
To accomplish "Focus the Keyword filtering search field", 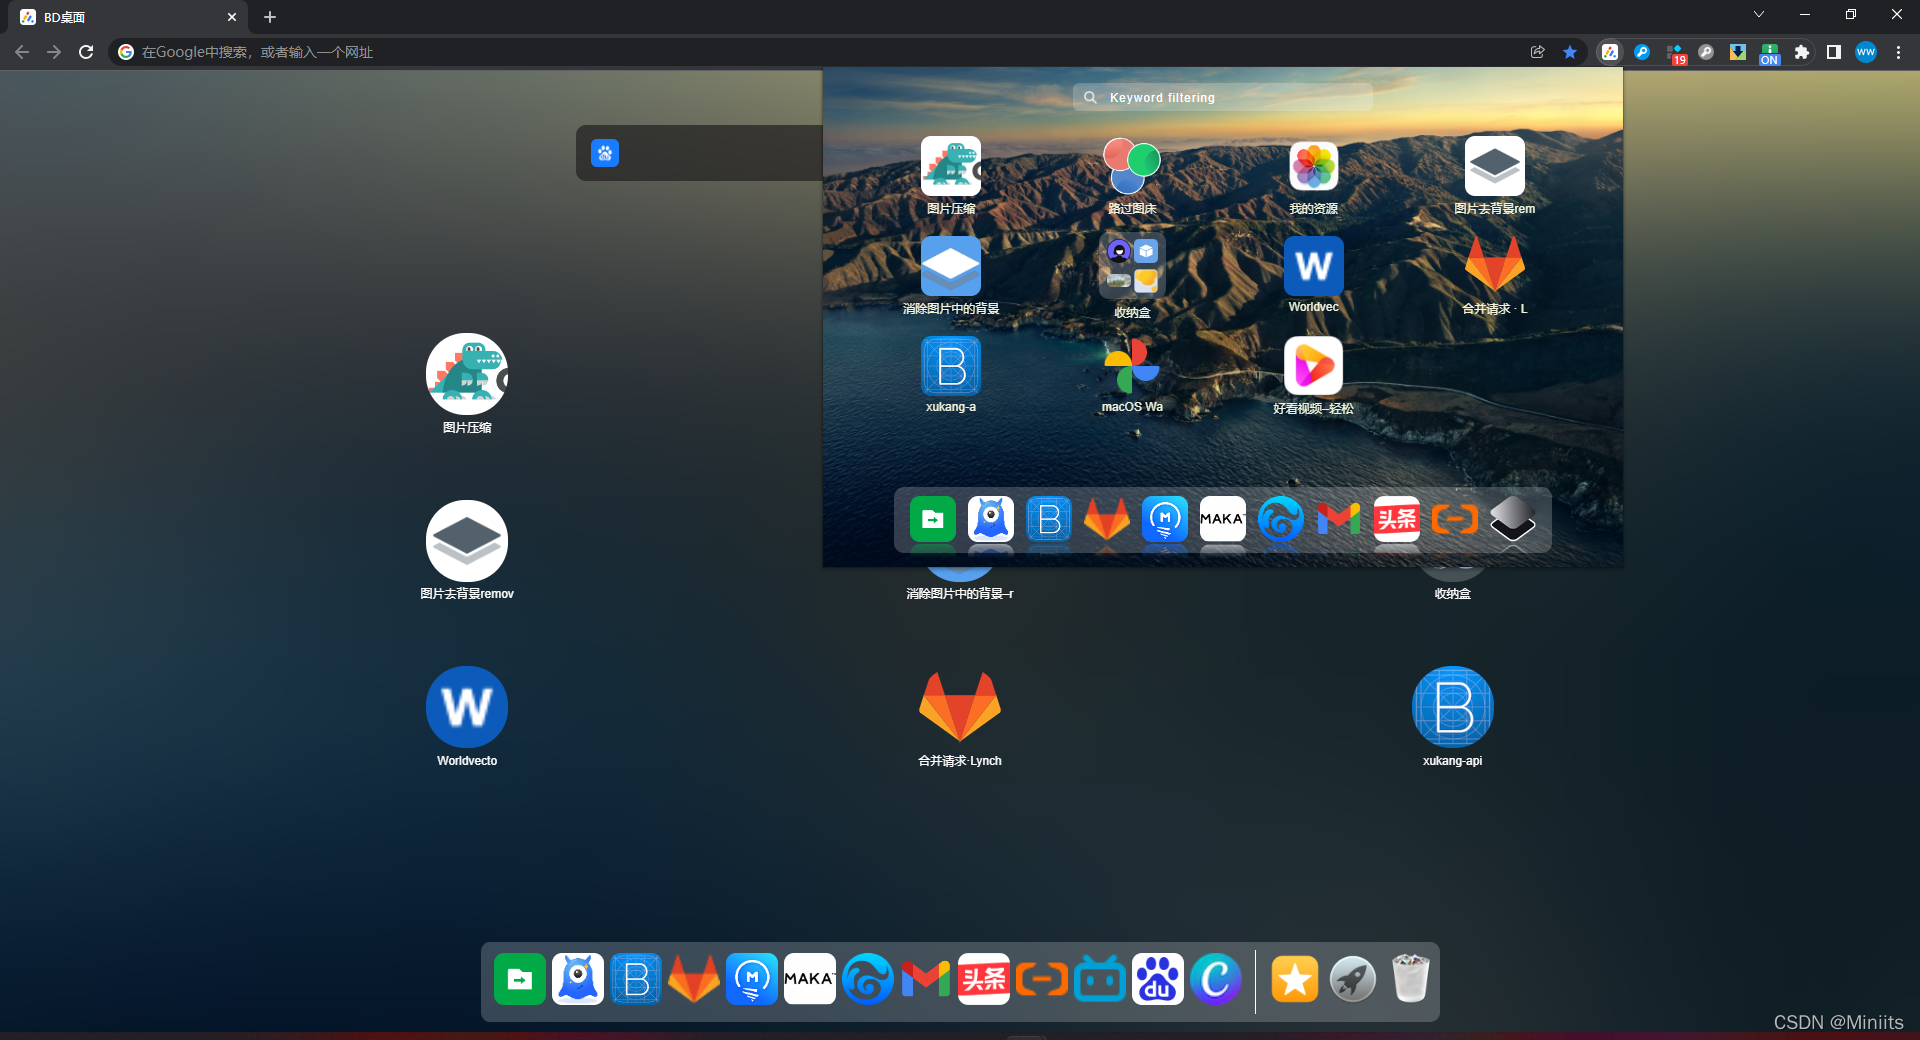I will point(1222,97).
